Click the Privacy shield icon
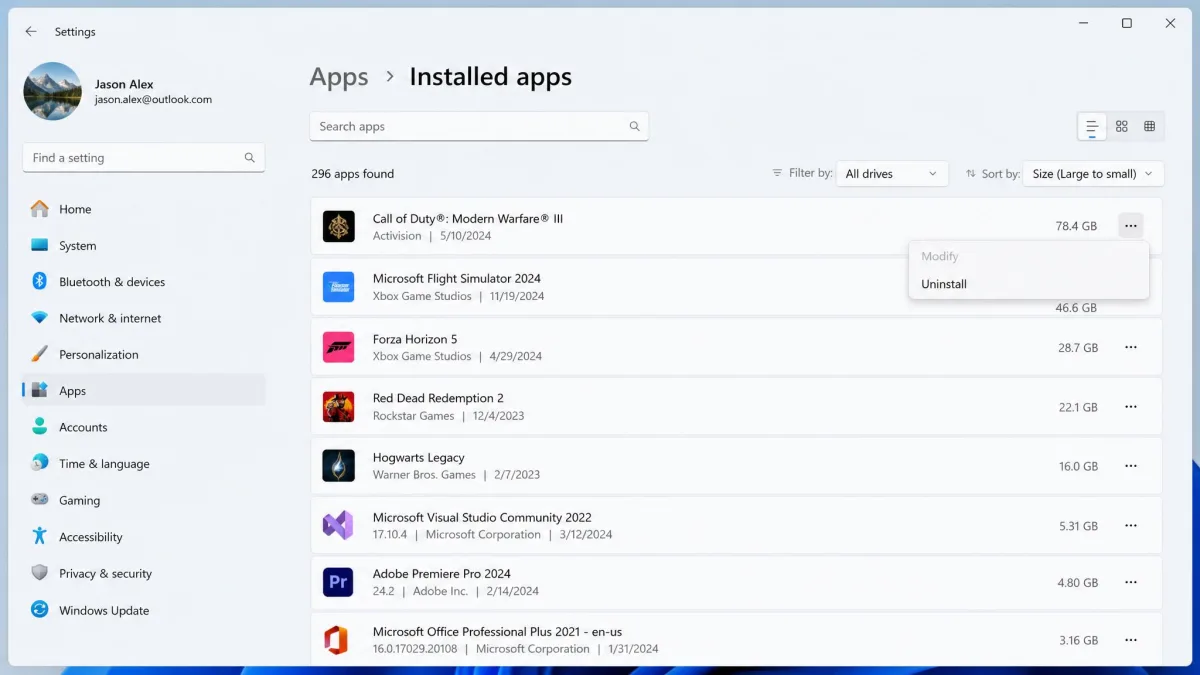 click(x=40, y=573)
